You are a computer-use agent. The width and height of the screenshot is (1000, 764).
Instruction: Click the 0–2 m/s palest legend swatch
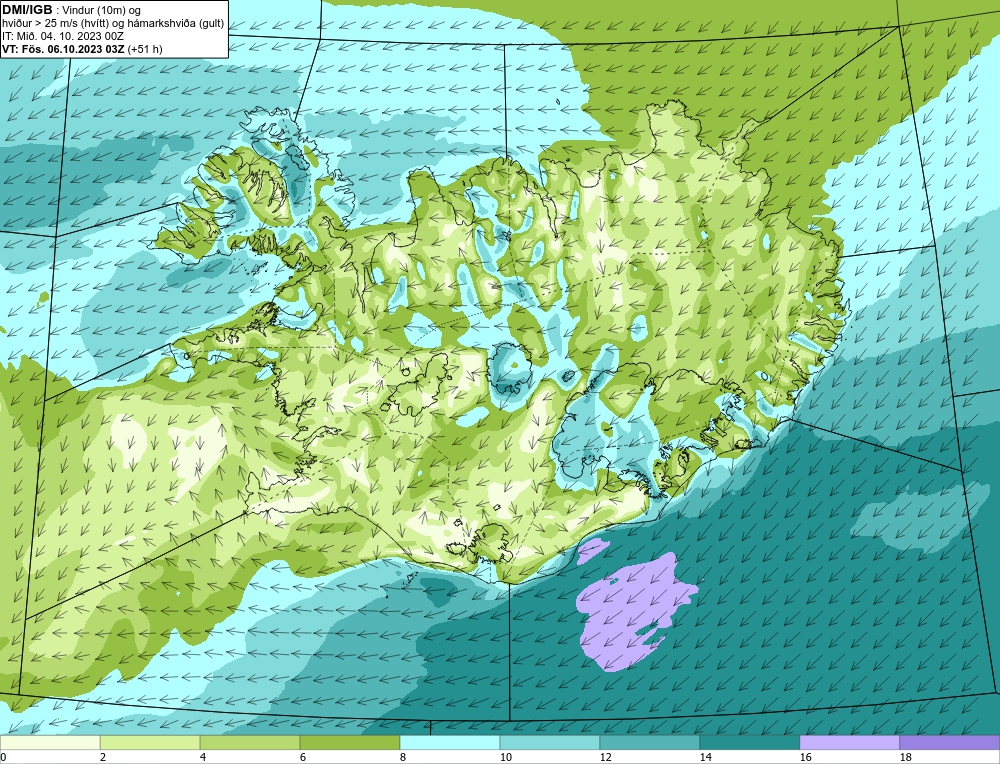click(50, 742)
